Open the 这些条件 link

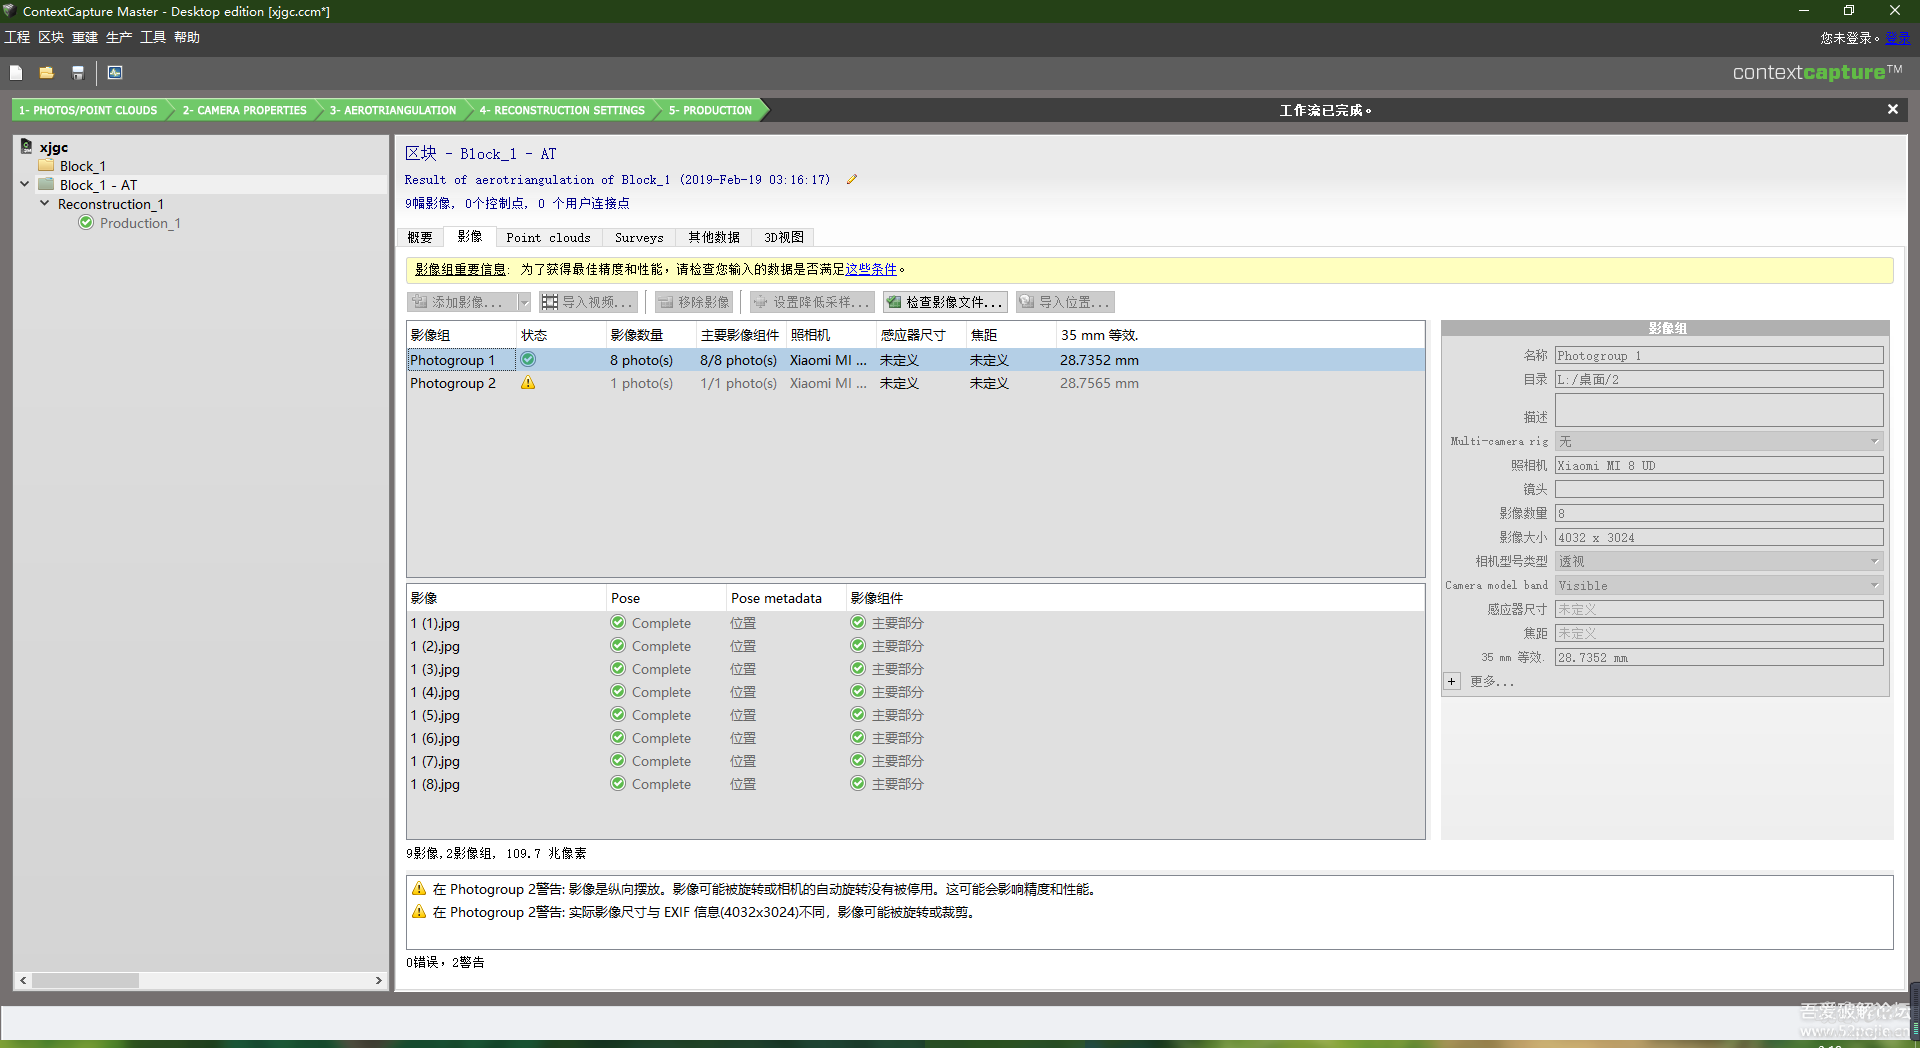[871, 269]
